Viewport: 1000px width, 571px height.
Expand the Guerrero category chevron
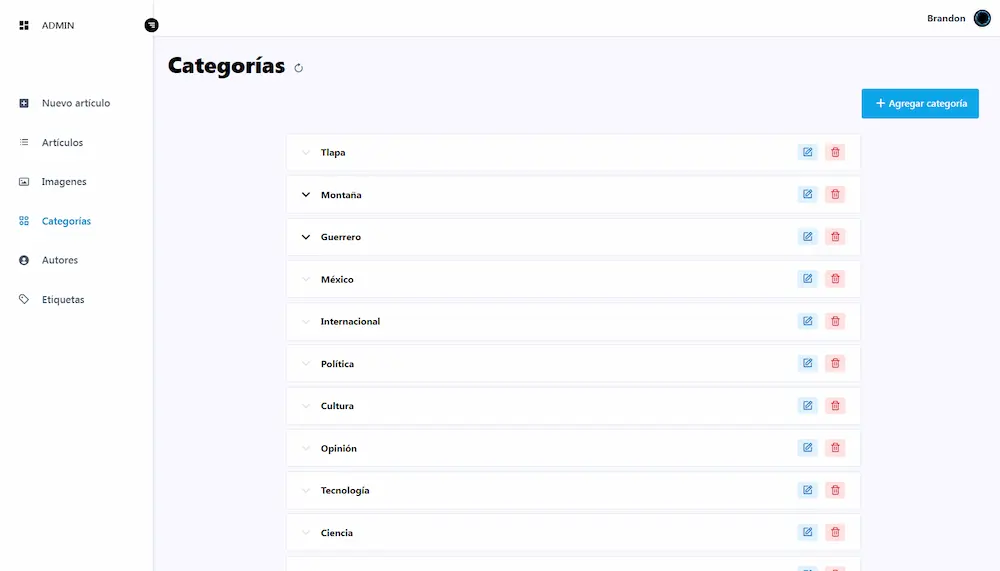tap(306, 237)
